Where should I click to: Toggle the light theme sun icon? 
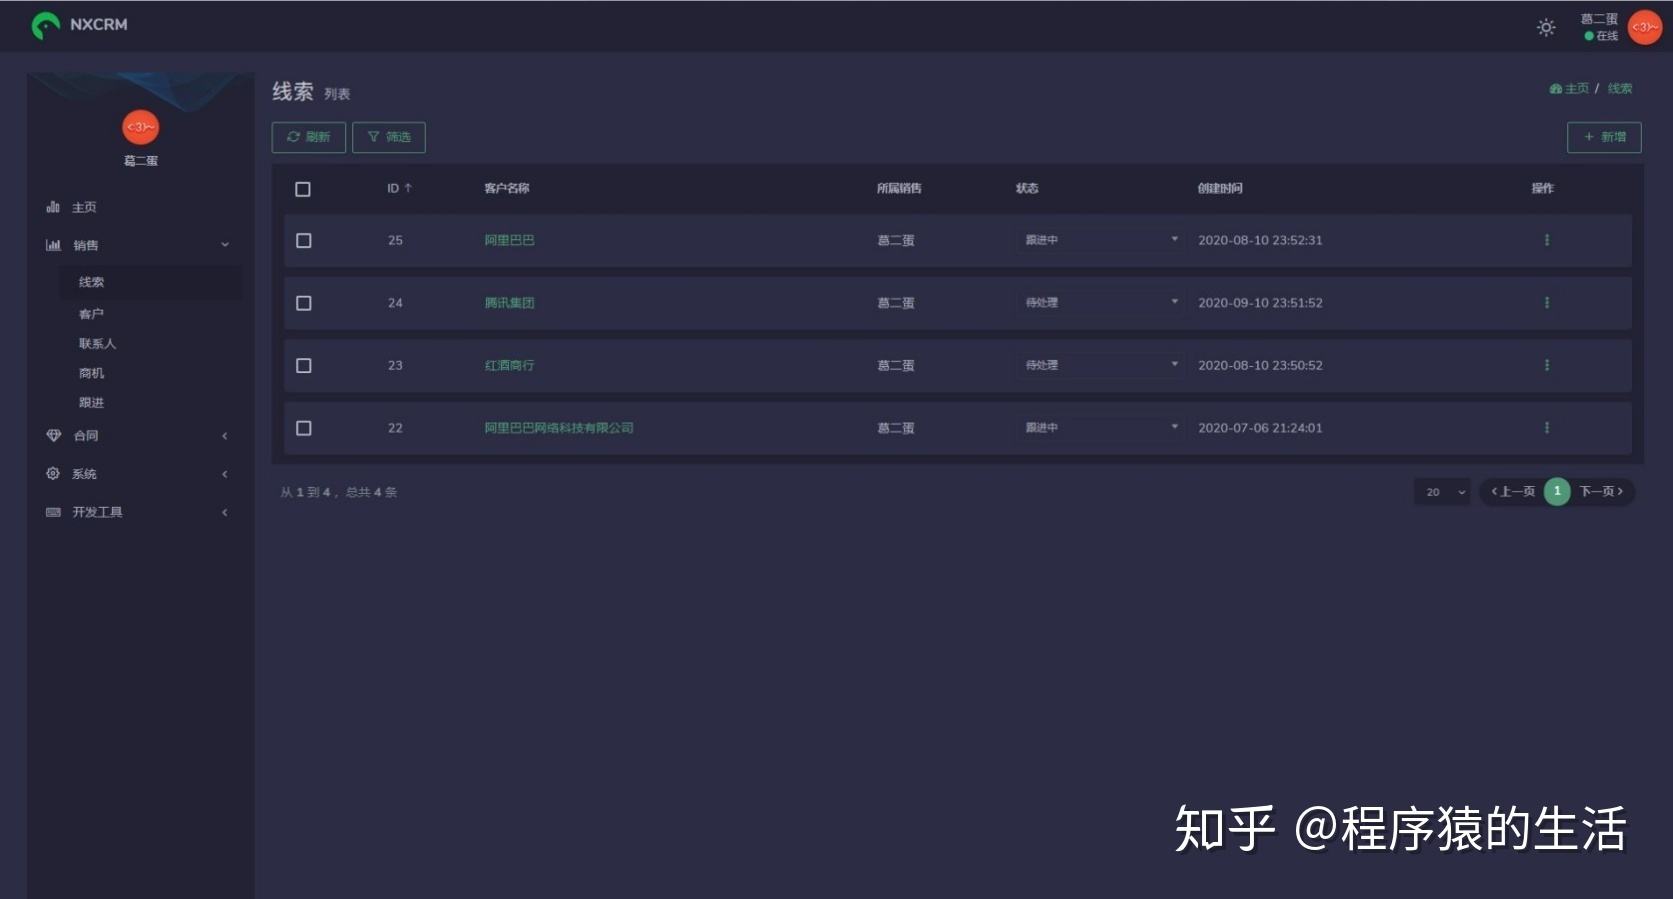coord(1545,28)
